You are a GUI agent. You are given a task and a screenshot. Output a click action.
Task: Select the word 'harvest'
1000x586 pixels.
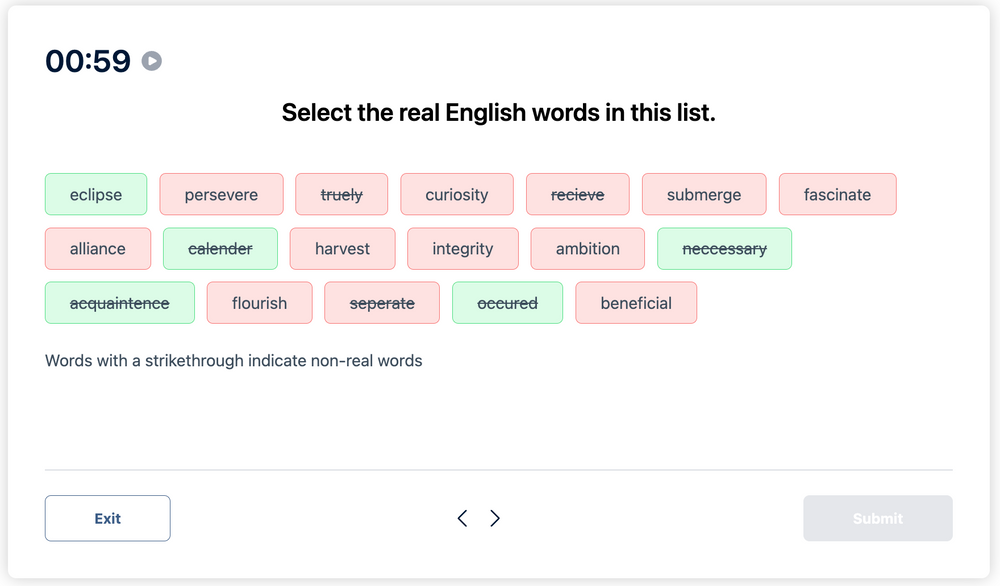342,248
